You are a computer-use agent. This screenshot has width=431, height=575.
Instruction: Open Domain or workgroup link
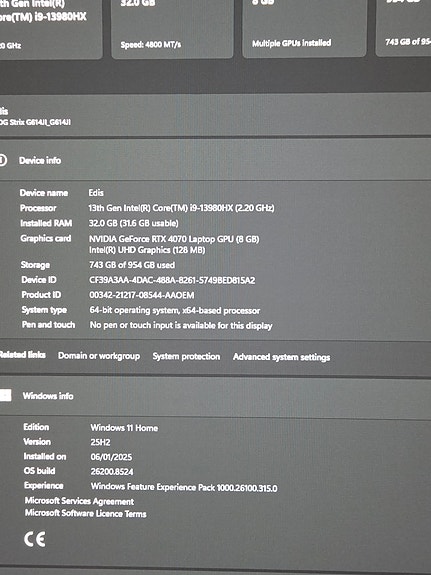pyautogui.click(x=99, y=356)
